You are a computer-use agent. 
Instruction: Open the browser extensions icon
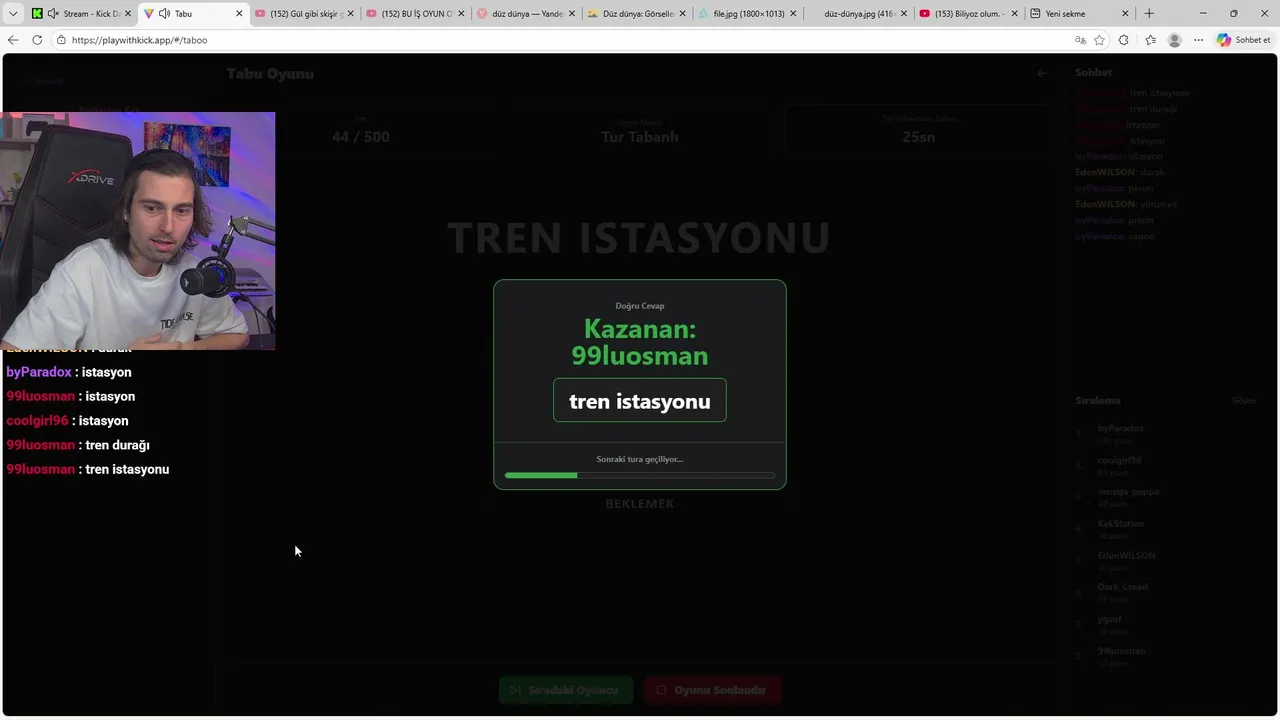[1124, 40]
